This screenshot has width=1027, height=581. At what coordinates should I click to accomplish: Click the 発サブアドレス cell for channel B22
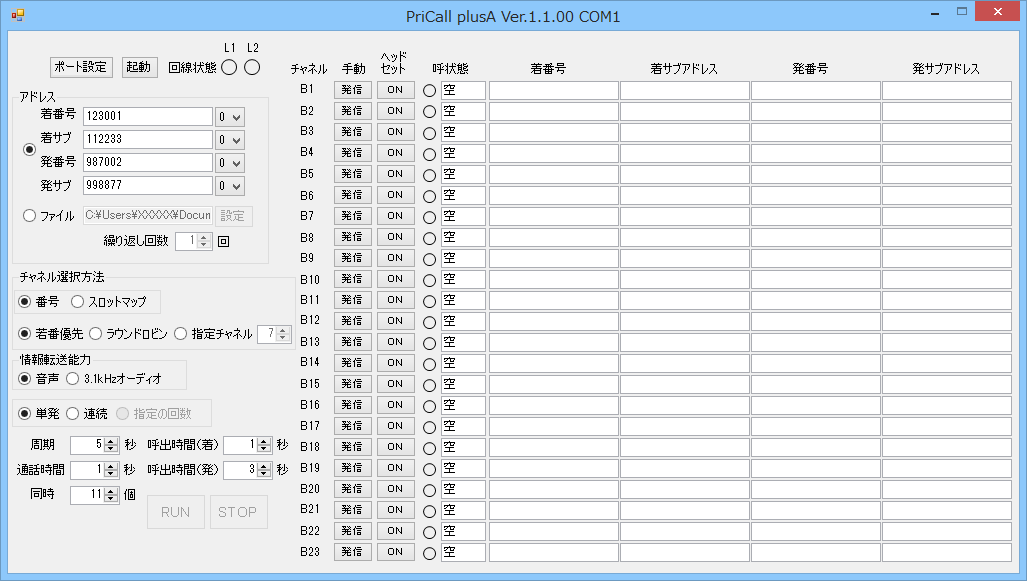pos(946,531)
